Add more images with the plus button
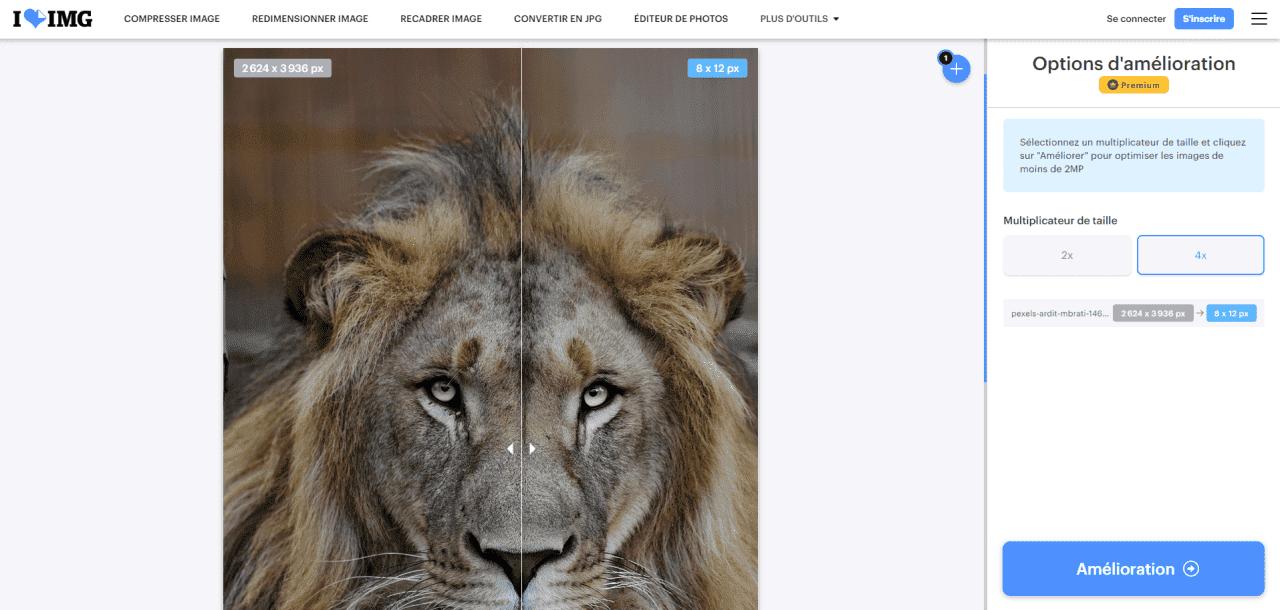1280x610 pixels. coord(956,69)
